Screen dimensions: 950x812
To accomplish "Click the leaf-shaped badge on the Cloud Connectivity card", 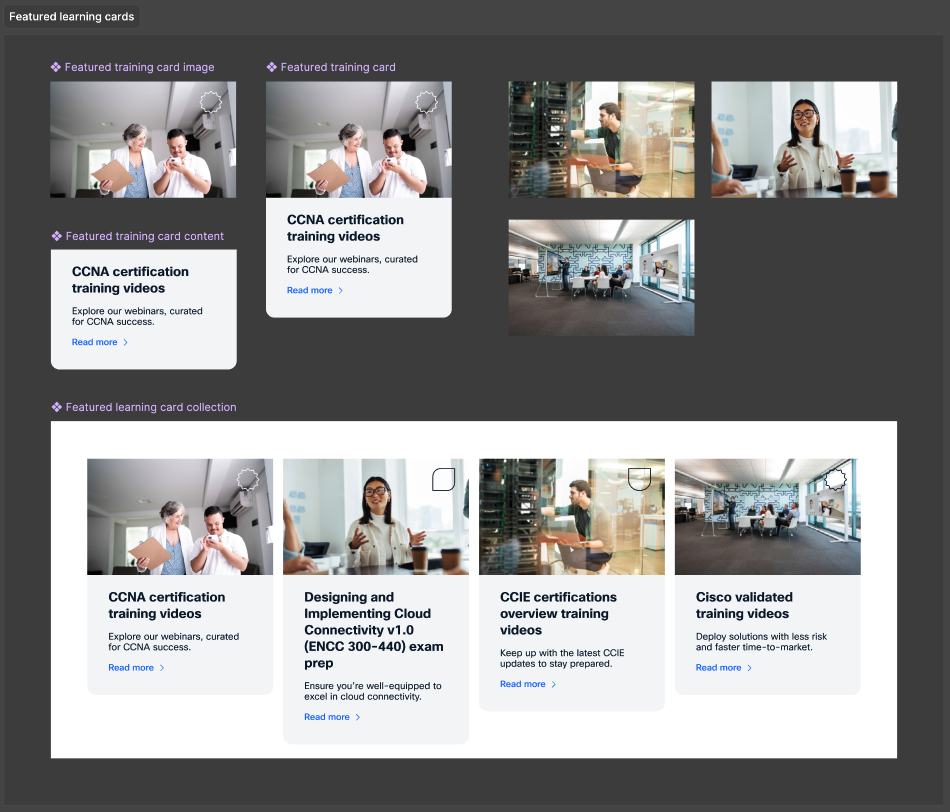I will pyautogui.click(x=443, y=479).
